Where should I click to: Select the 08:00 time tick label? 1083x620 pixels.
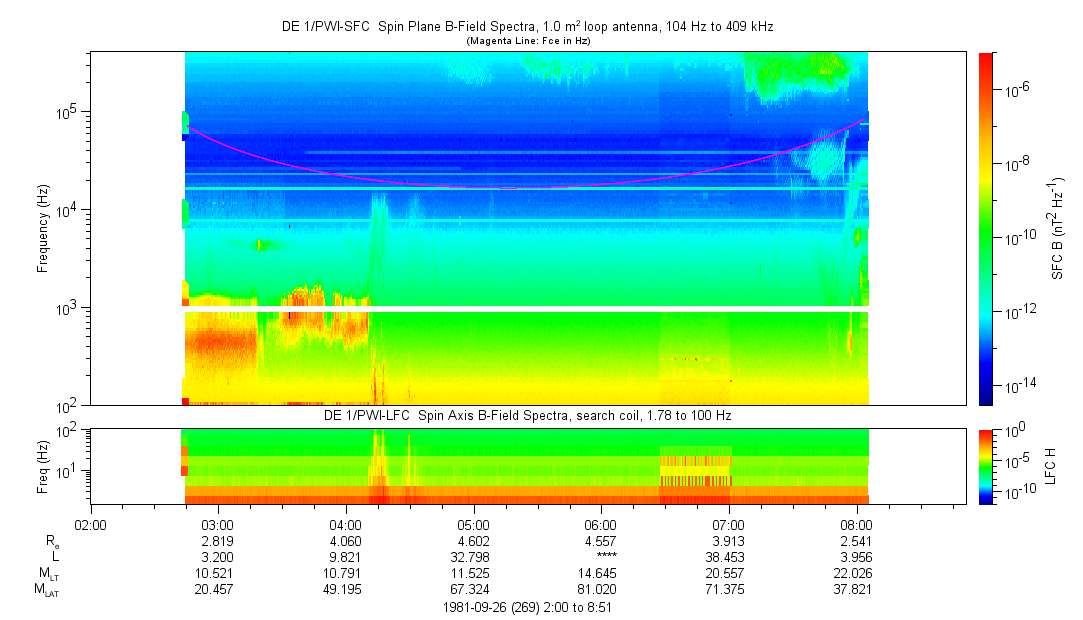[x=855, y=524]
